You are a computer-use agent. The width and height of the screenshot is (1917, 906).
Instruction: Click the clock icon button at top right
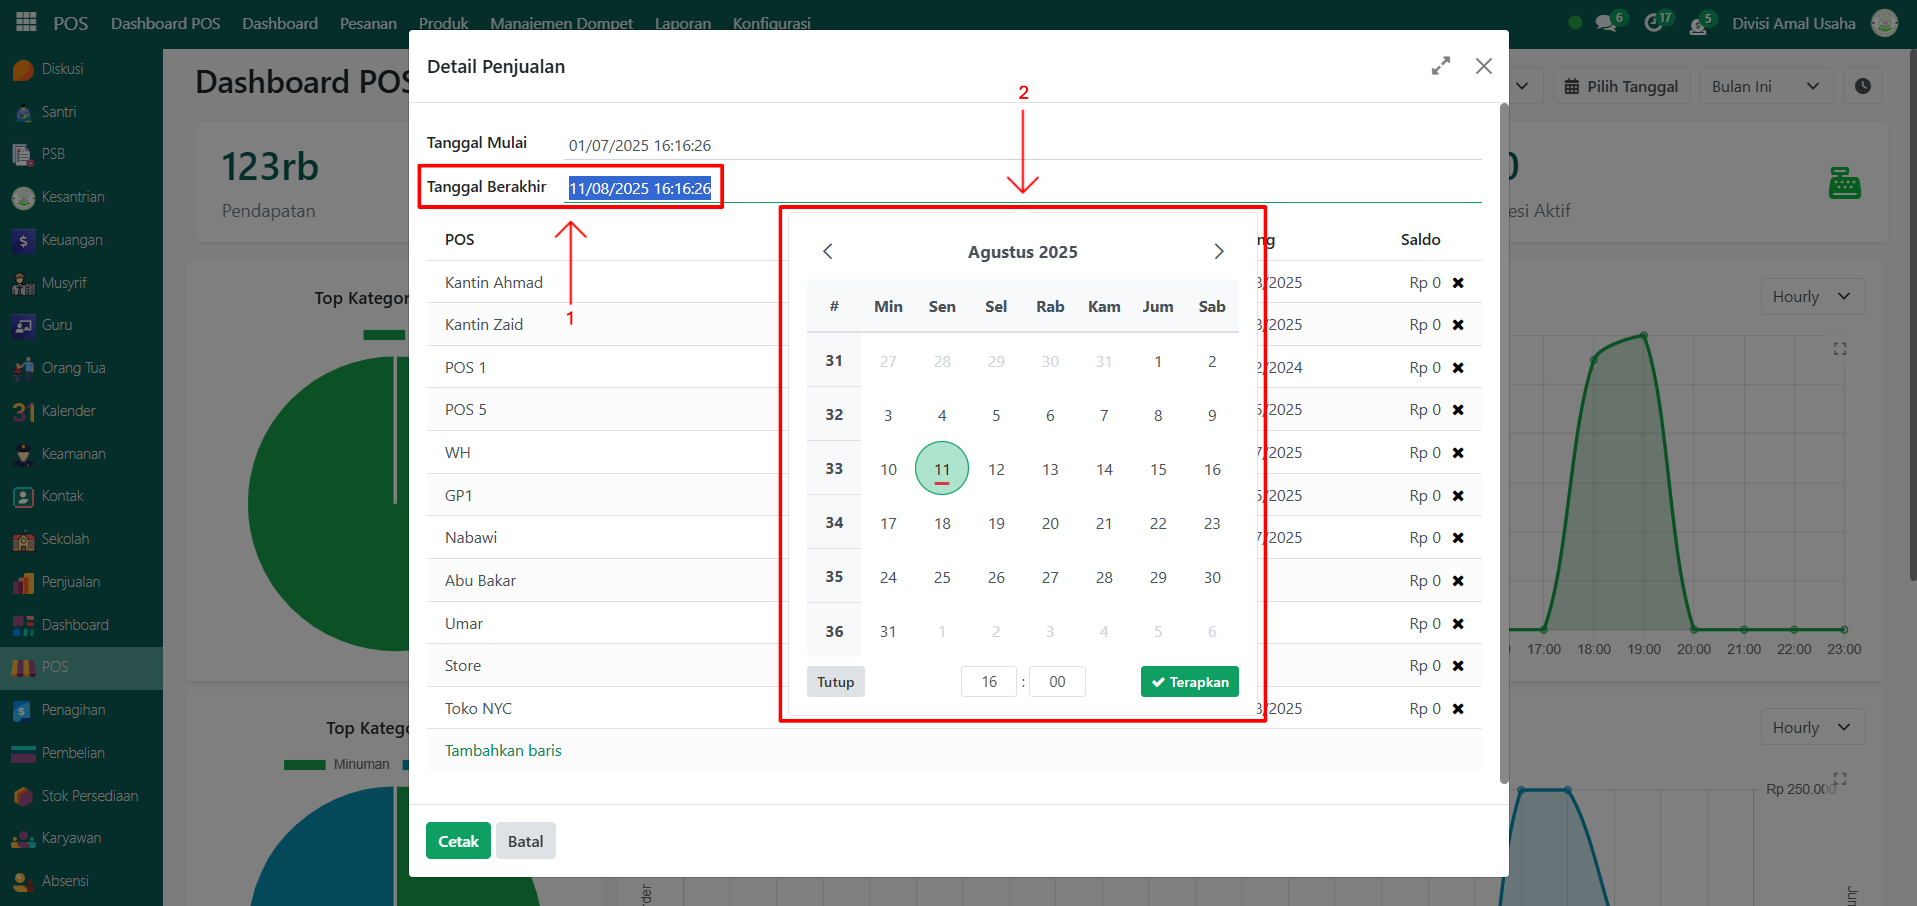[x=1862, y=86]
